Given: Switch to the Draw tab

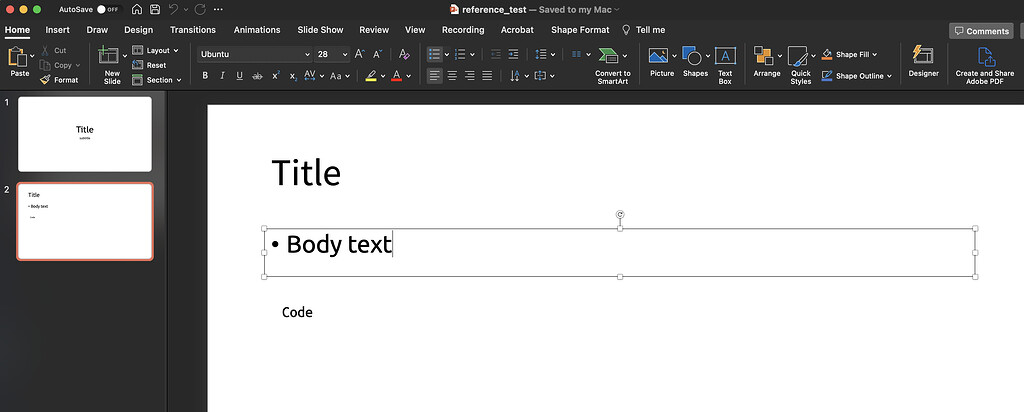Looking at the screenshot, I should click(x=97, y=30).
